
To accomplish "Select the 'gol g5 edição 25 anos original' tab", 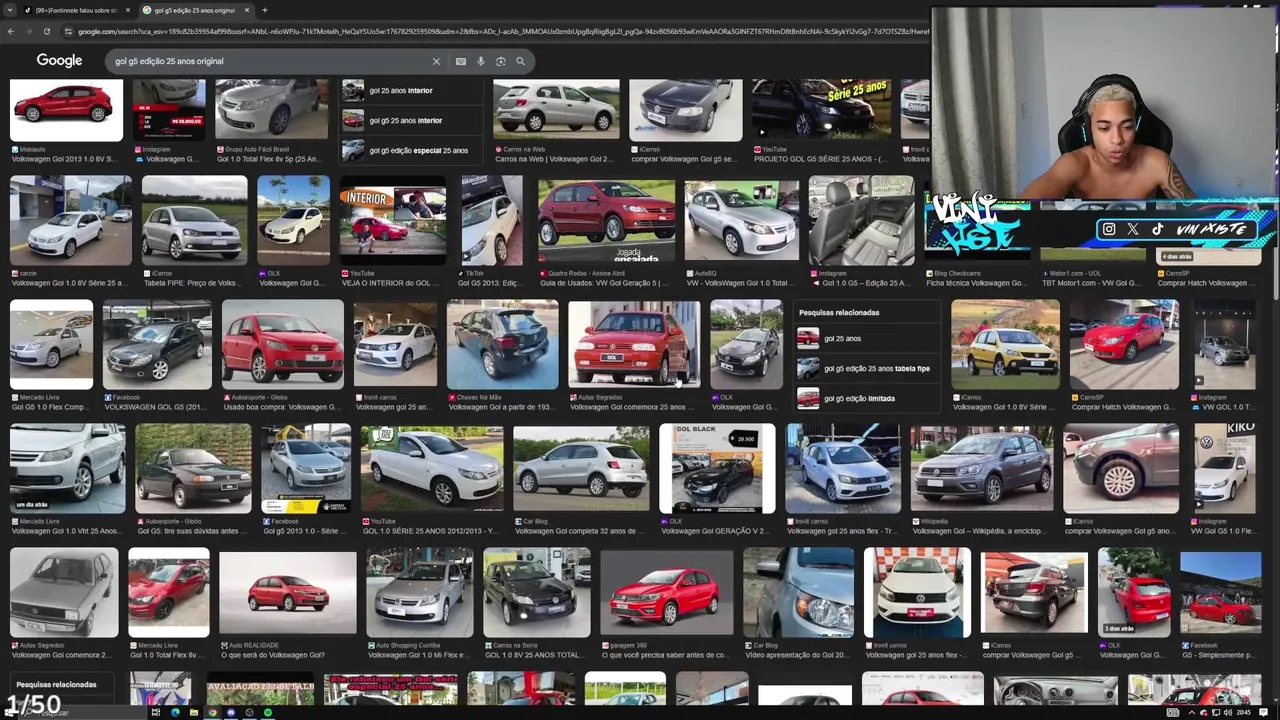I will point(195,10).
